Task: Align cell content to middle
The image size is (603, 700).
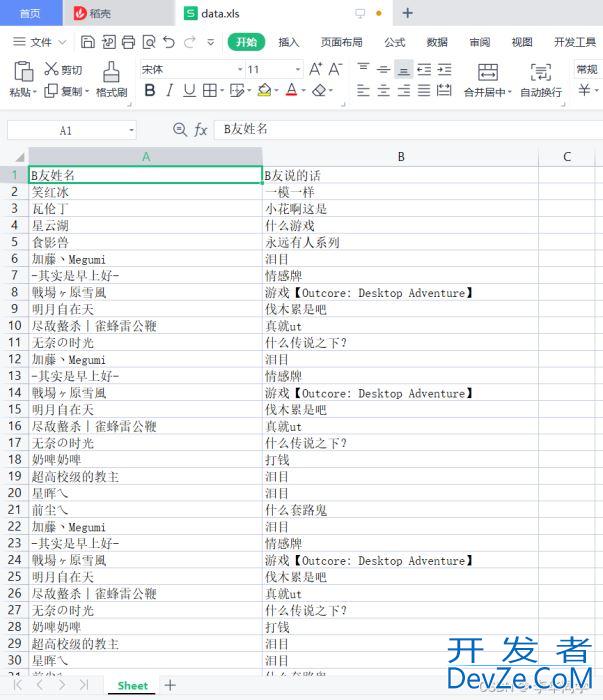Action: [x=383, y=69]
